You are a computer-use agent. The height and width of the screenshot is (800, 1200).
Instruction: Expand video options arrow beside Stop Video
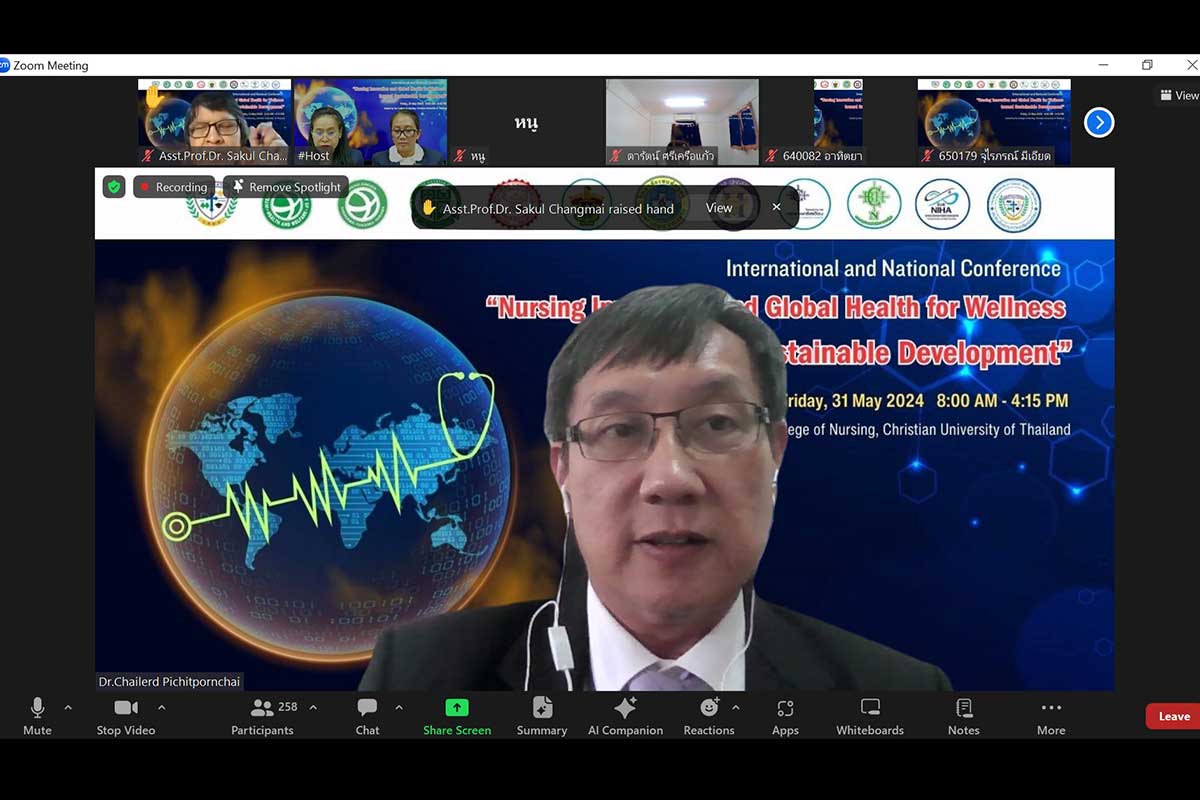coord(162,708)
